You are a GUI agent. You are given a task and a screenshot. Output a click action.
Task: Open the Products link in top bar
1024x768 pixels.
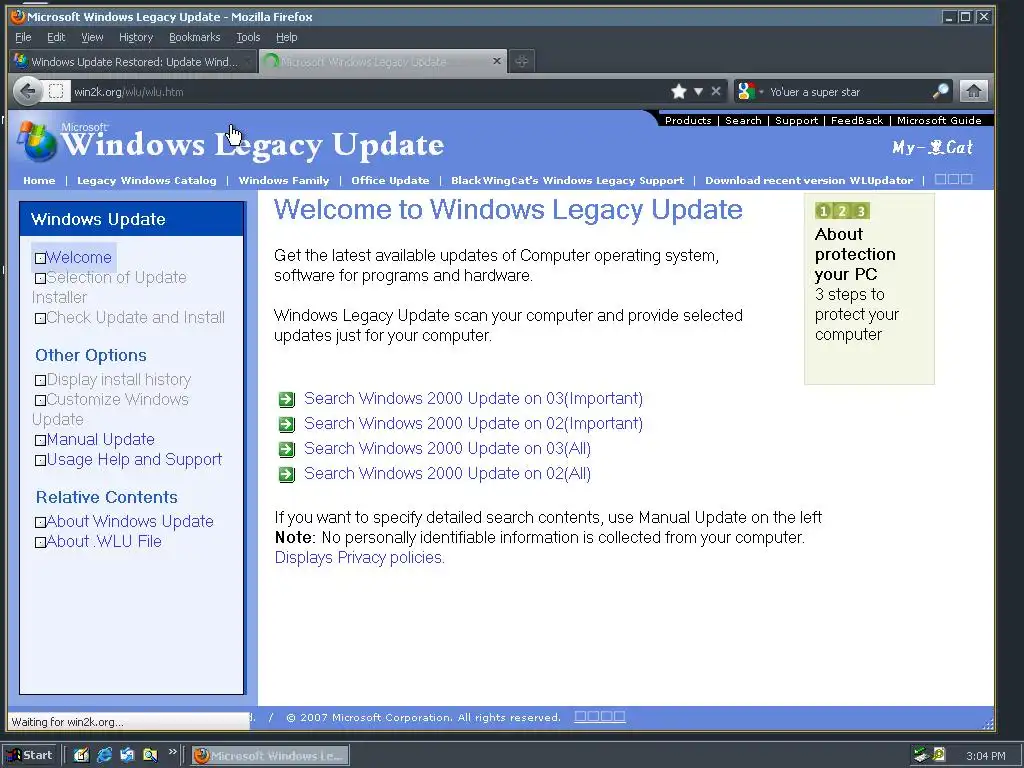tap(688, 120)
